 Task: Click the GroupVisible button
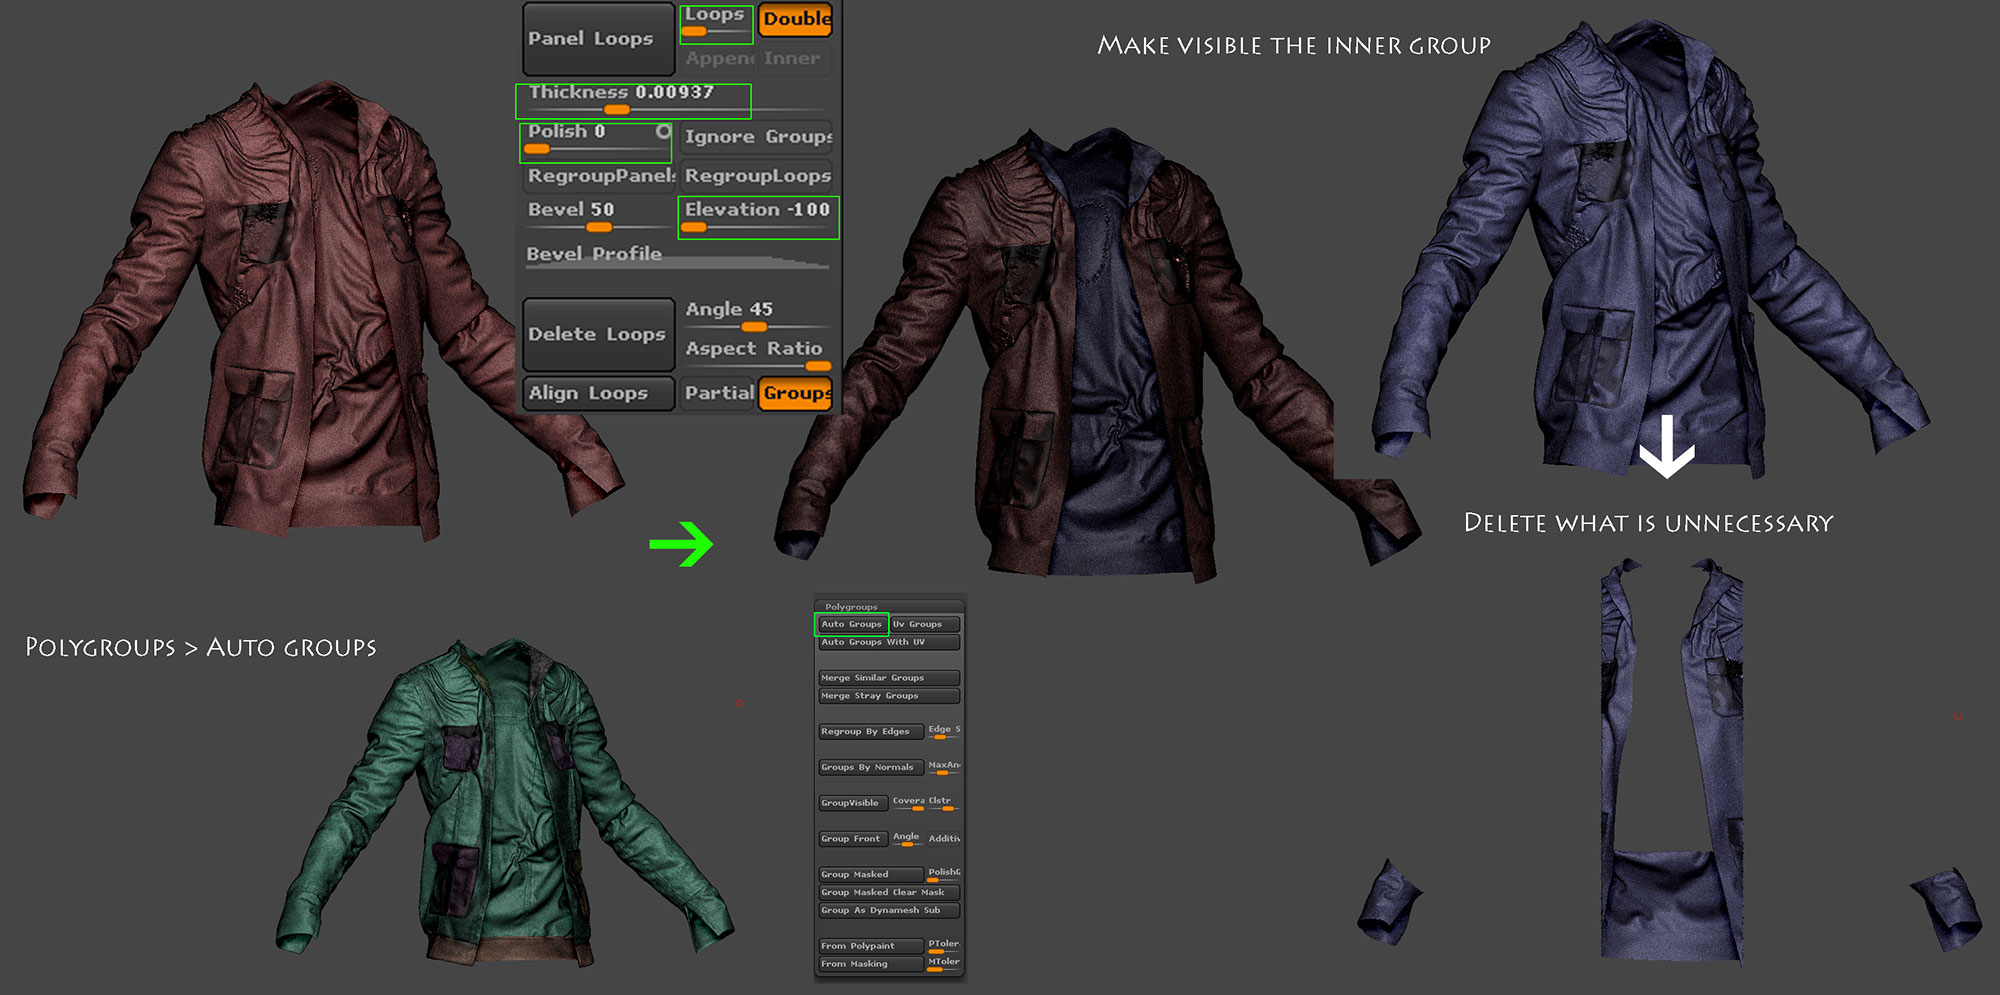point(853,803)
